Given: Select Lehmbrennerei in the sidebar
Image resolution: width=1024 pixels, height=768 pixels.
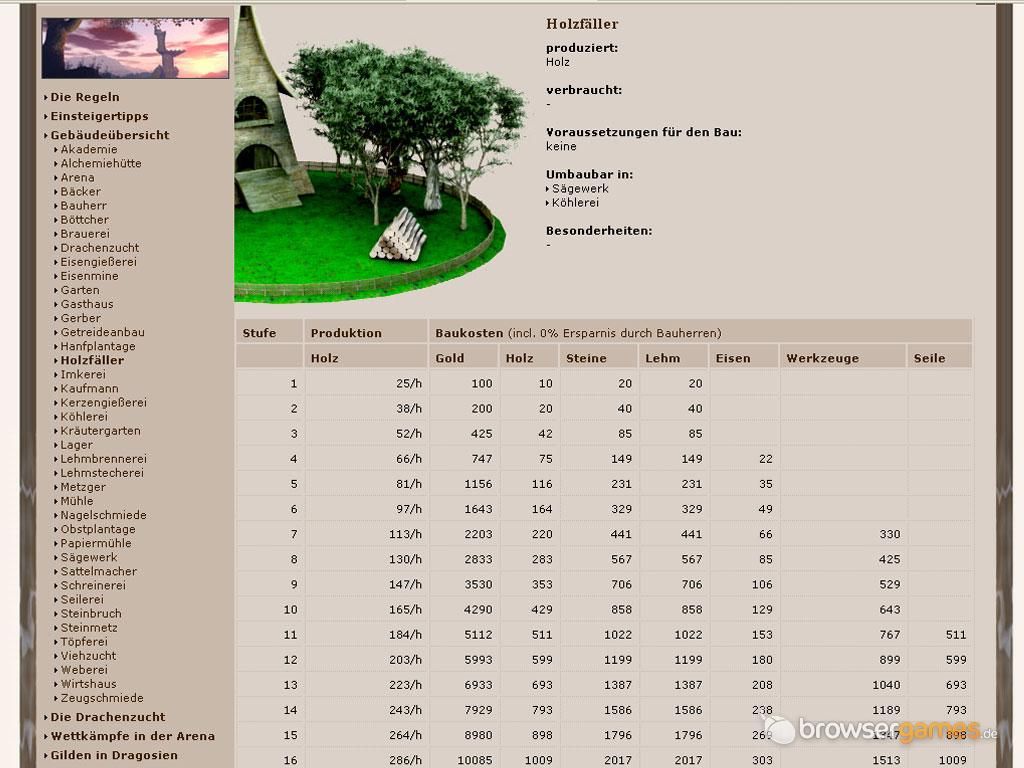Looking at the screenshot, I should pyautogui.click(x=103, y=459).
